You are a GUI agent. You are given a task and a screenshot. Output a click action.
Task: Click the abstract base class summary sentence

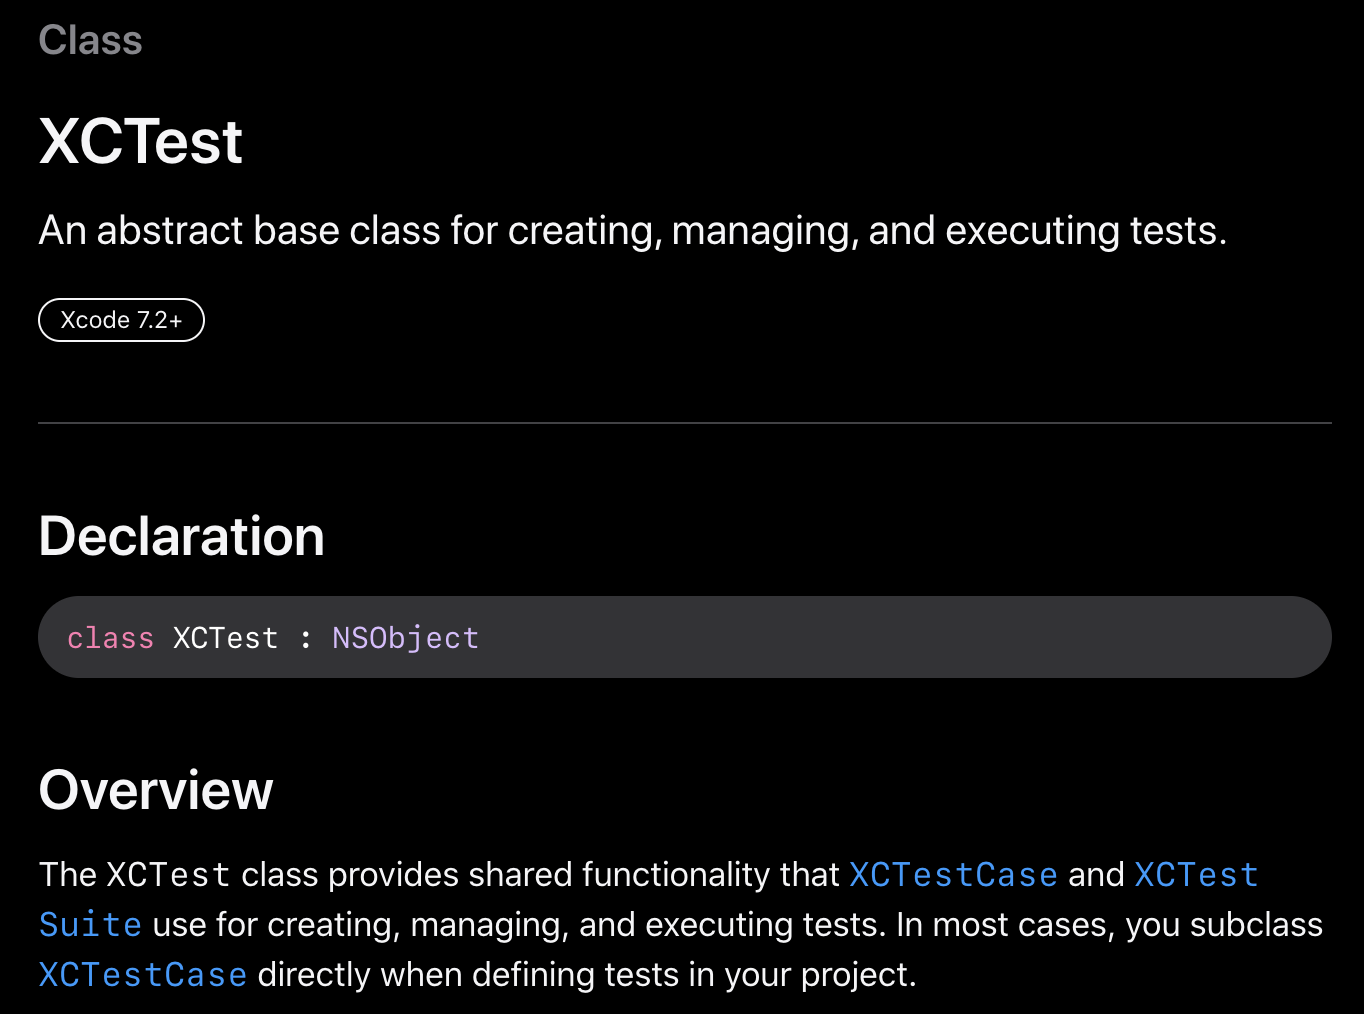[x=632, y=231]
